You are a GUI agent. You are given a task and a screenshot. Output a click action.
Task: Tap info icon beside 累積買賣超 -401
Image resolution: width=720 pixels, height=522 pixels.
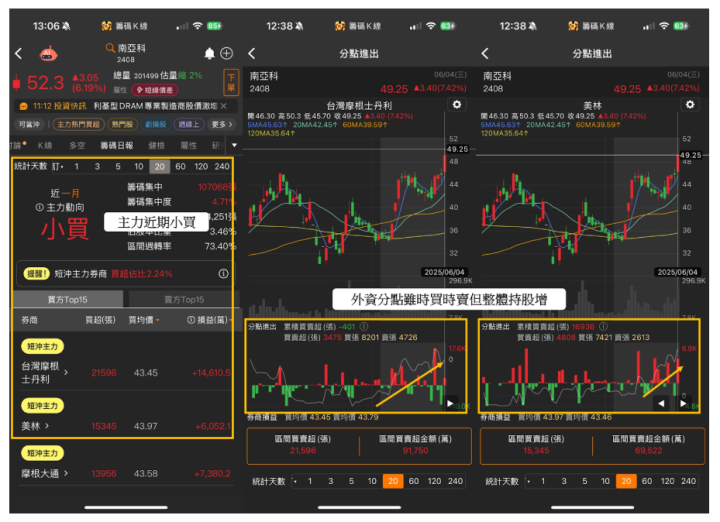[364, 327]
